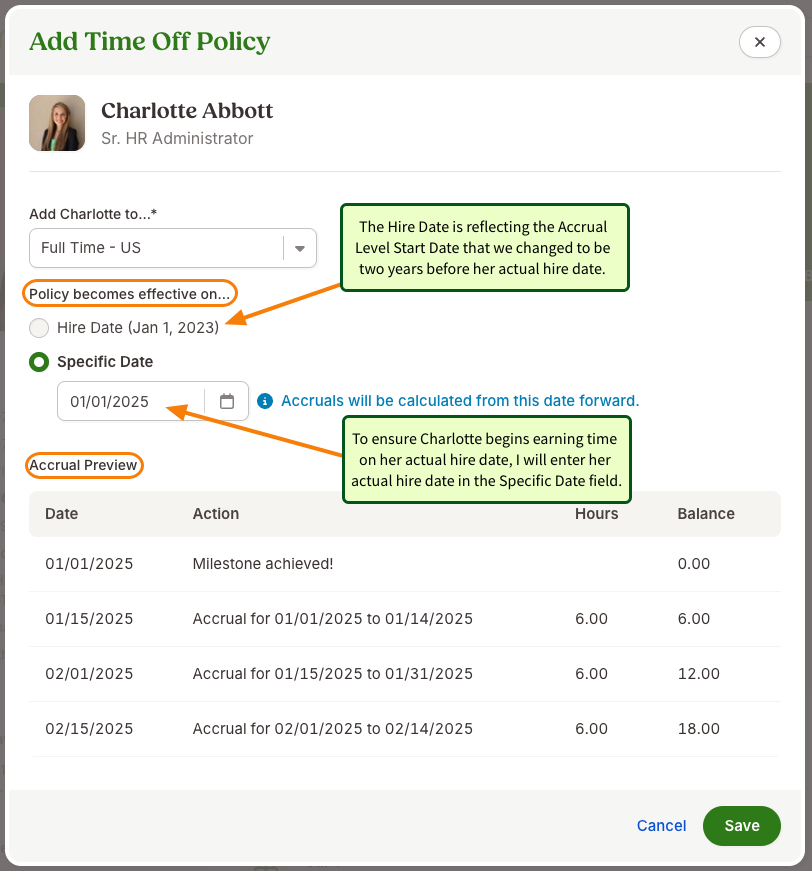Click the Add Time Off Policy title

[150, 42]
